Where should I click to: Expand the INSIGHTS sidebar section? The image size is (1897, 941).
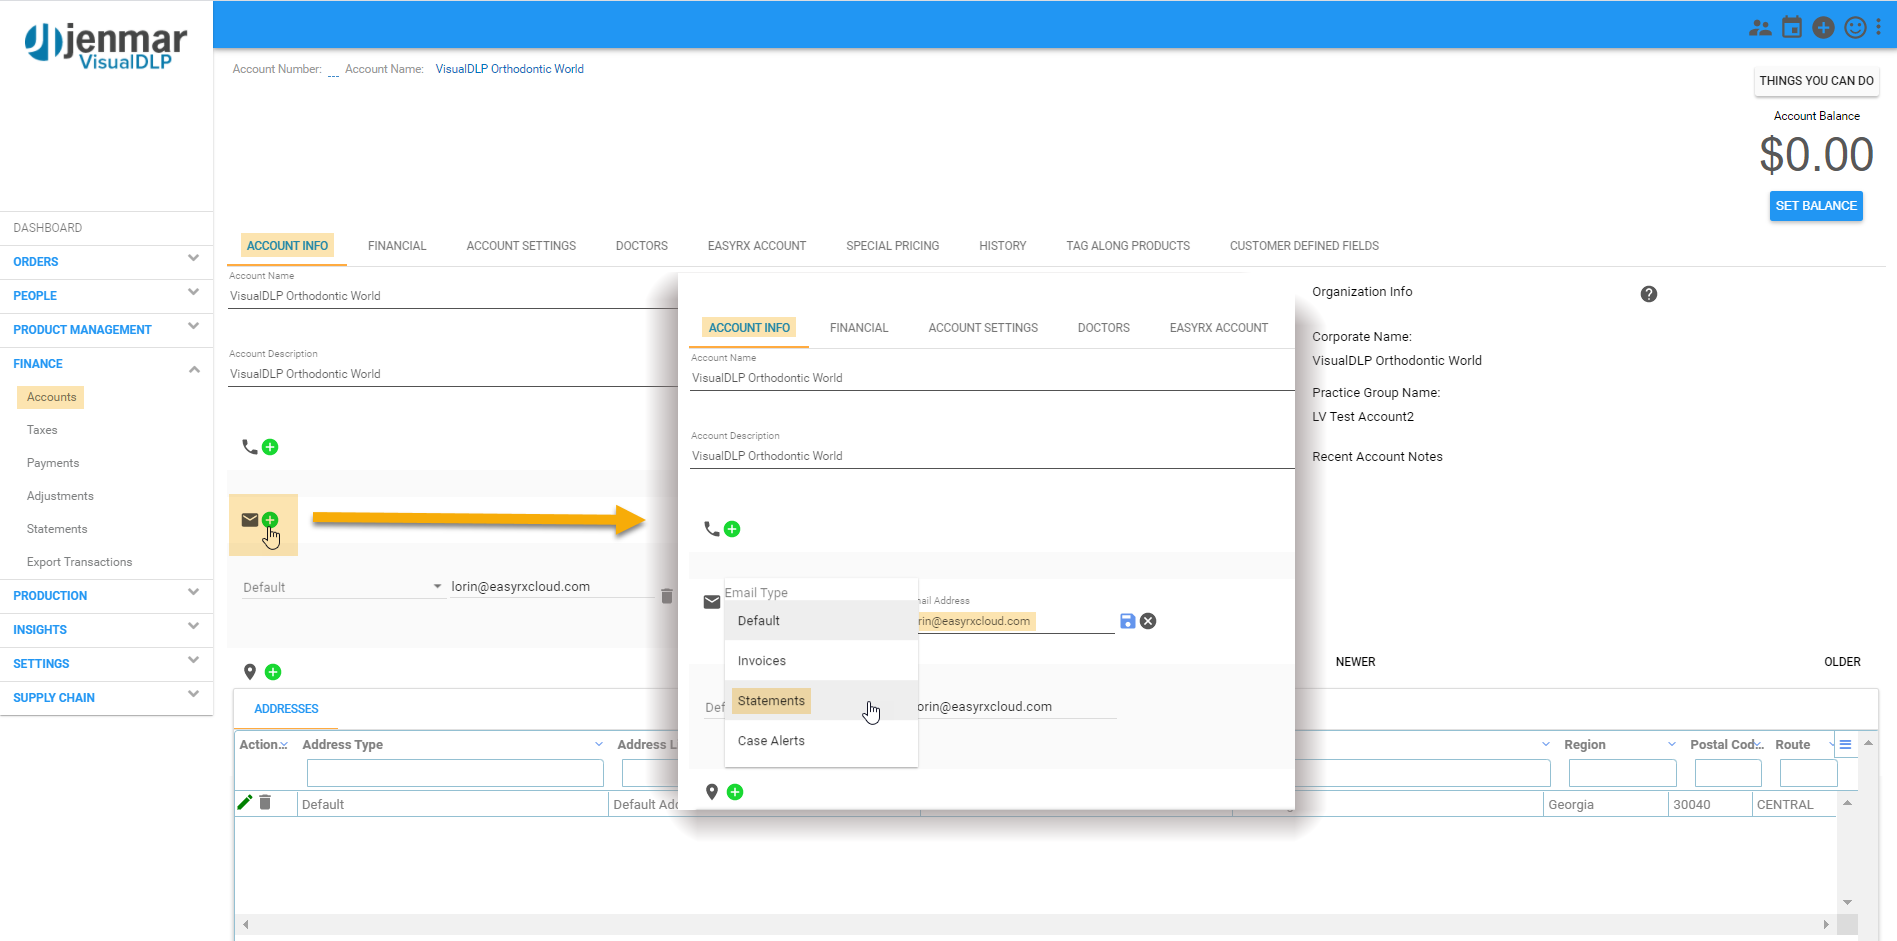[193, 627]
